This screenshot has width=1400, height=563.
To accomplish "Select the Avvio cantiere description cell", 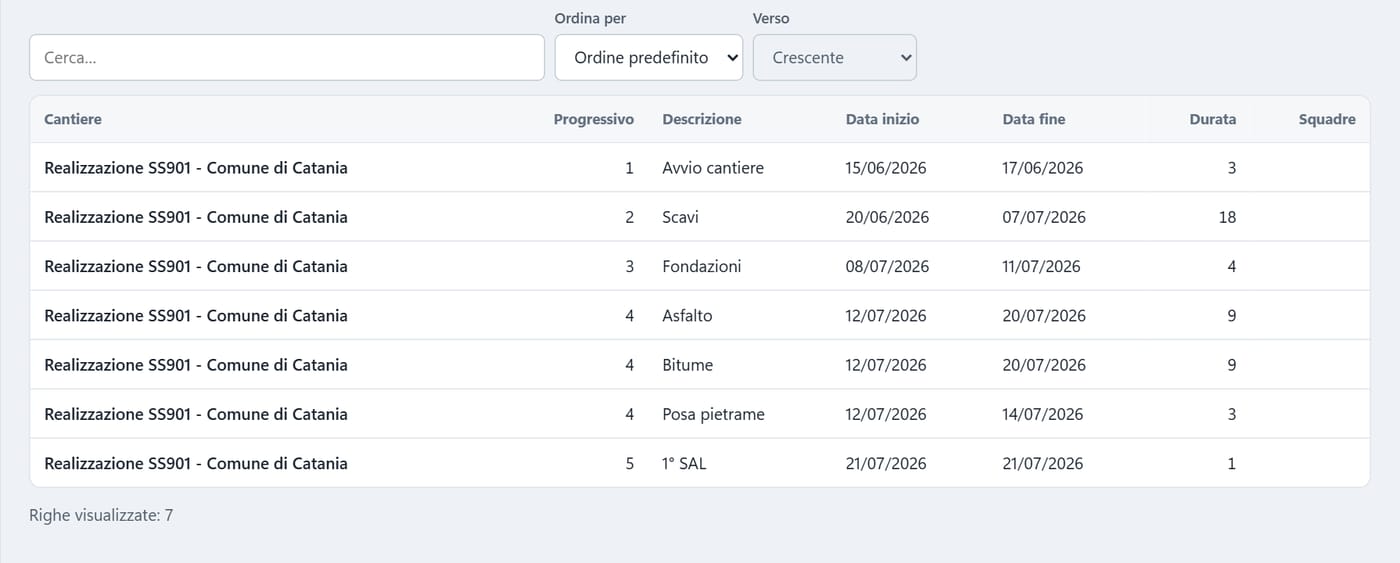I will pos(713,168).
